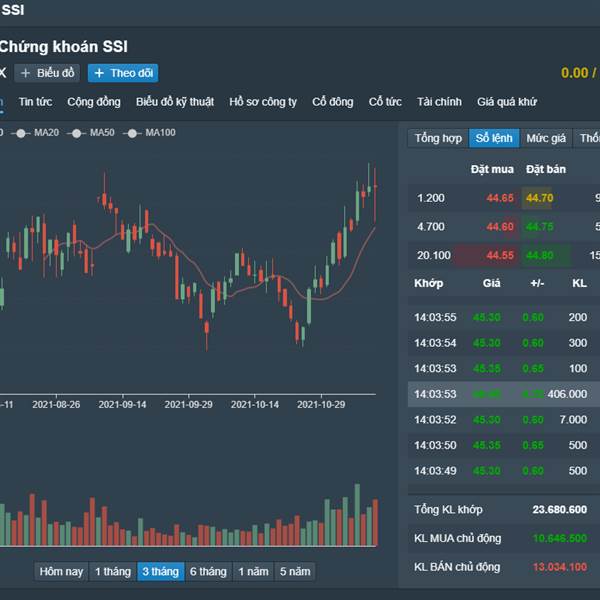The image size is (600, 600).
Task: Toggle the MA20 indicator
Action: tap(35, 133)
